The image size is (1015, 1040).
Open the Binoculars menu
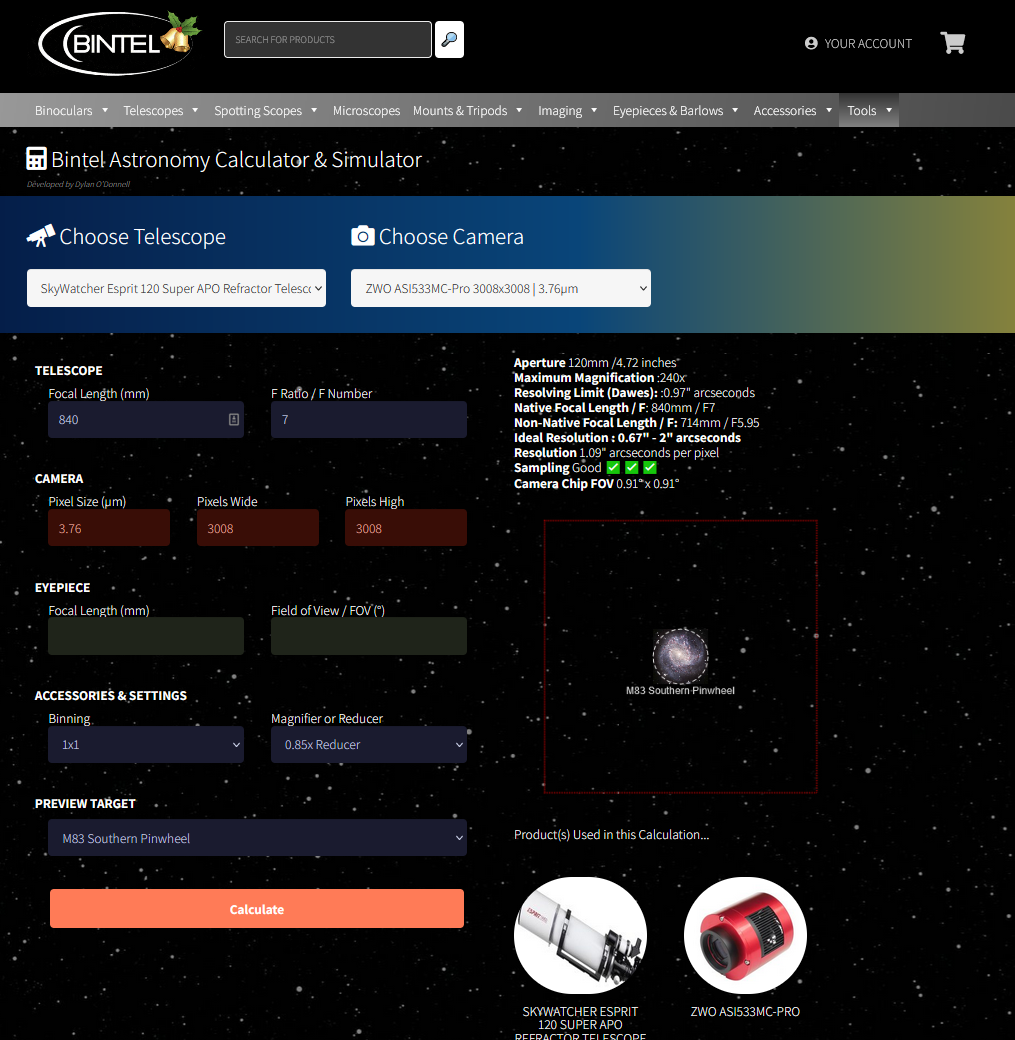[64, 111]
